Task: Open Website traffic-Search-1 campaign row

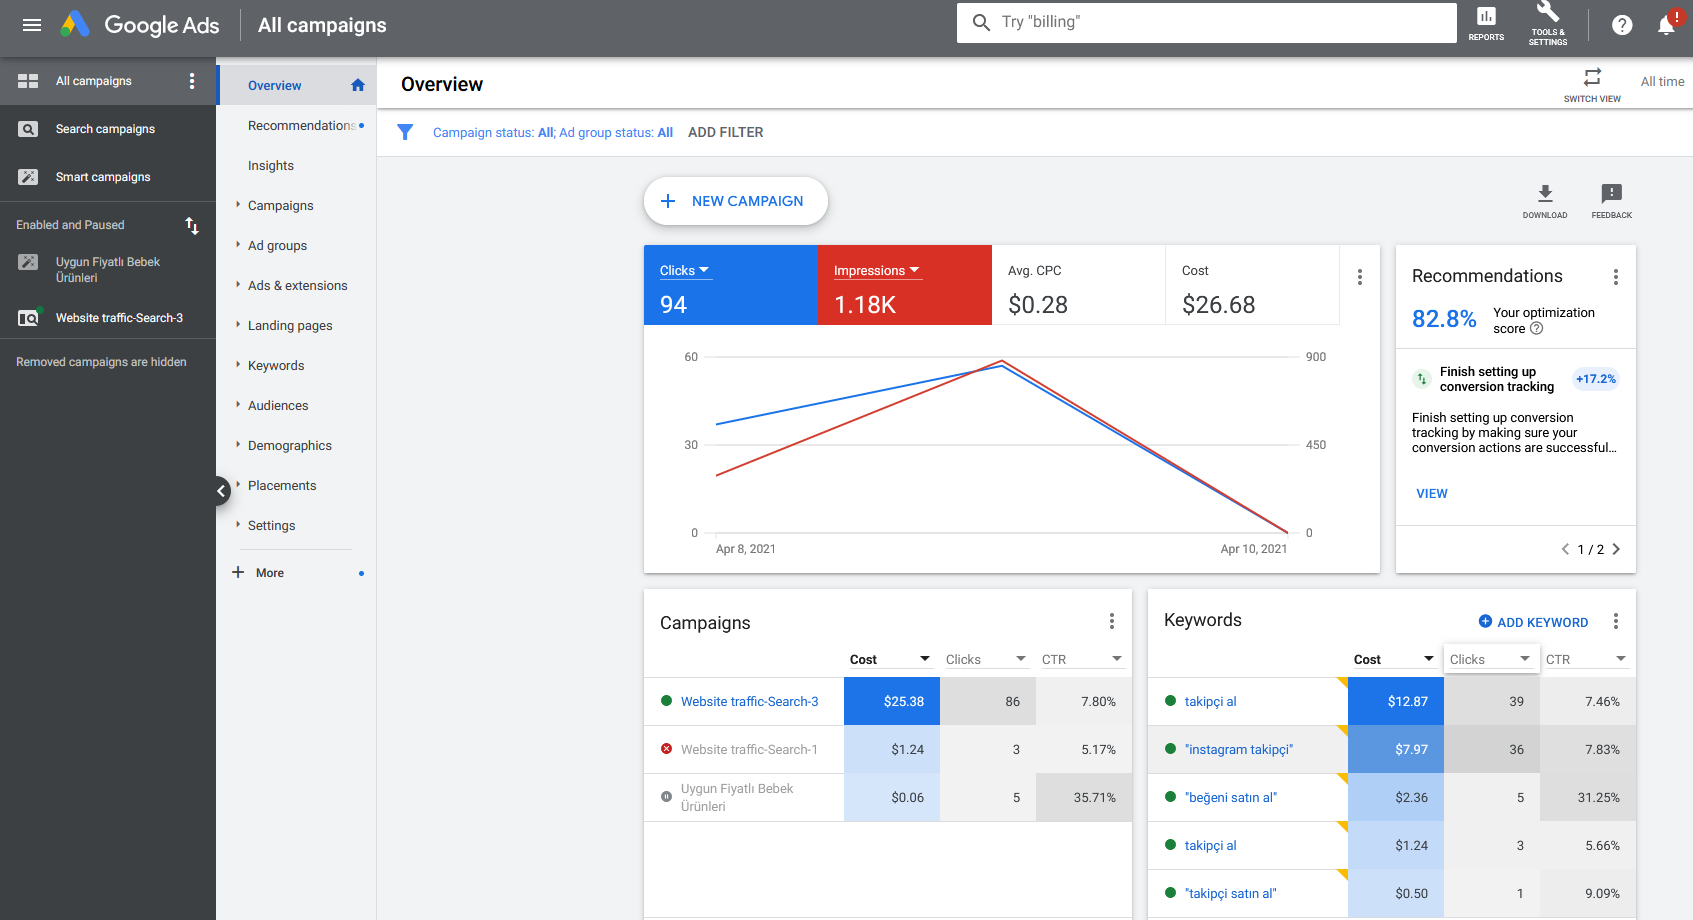Action: tap(749, 749)
